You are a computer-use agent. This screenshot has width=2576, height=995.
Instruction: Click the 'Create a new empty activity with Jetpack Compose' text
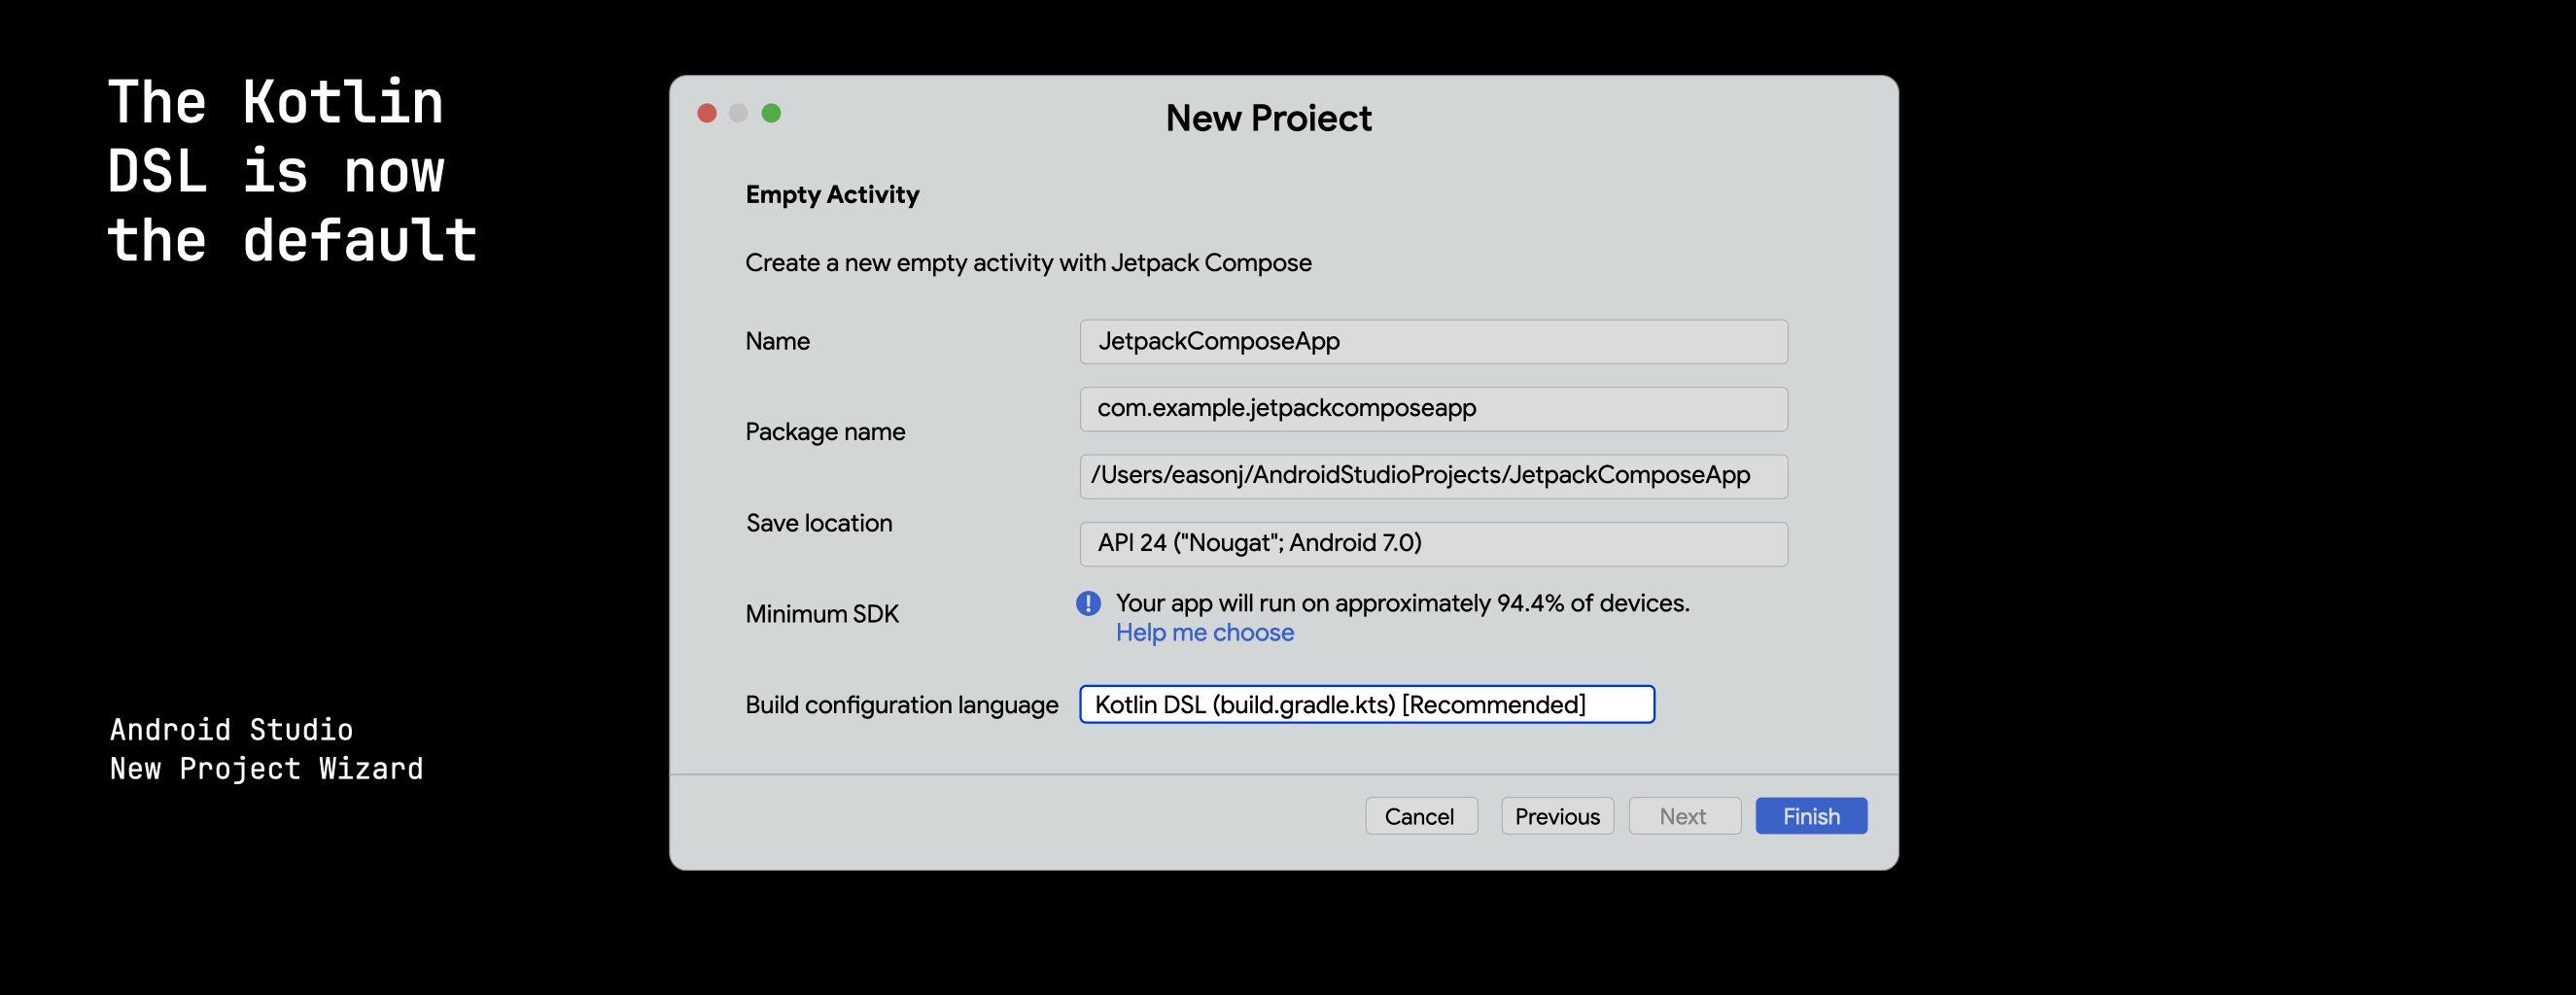tap(1028, 263)
